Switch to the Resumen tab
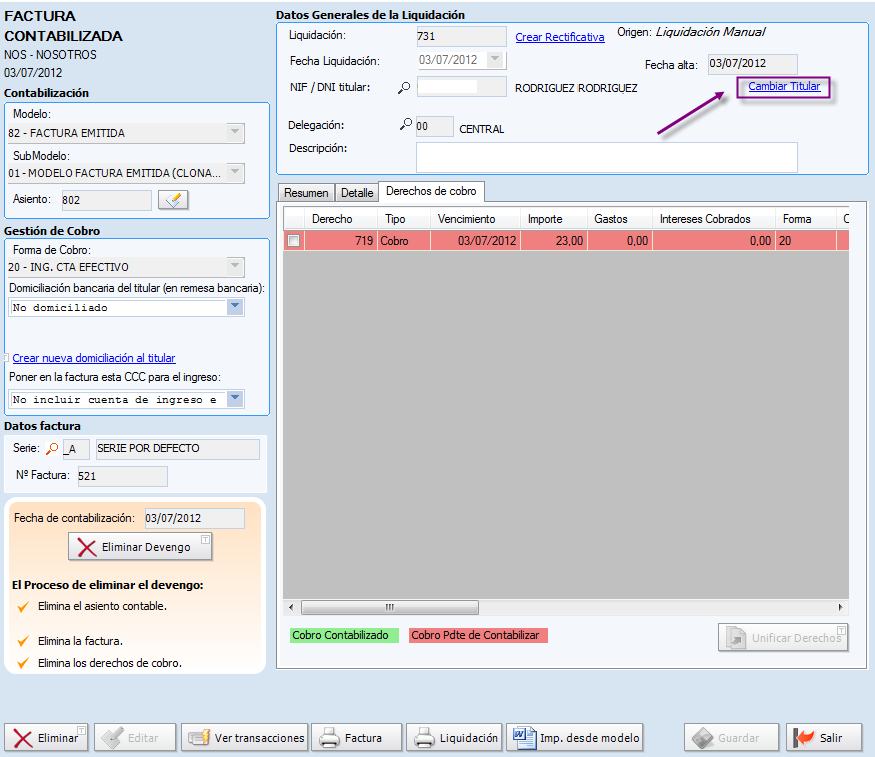 306,193
